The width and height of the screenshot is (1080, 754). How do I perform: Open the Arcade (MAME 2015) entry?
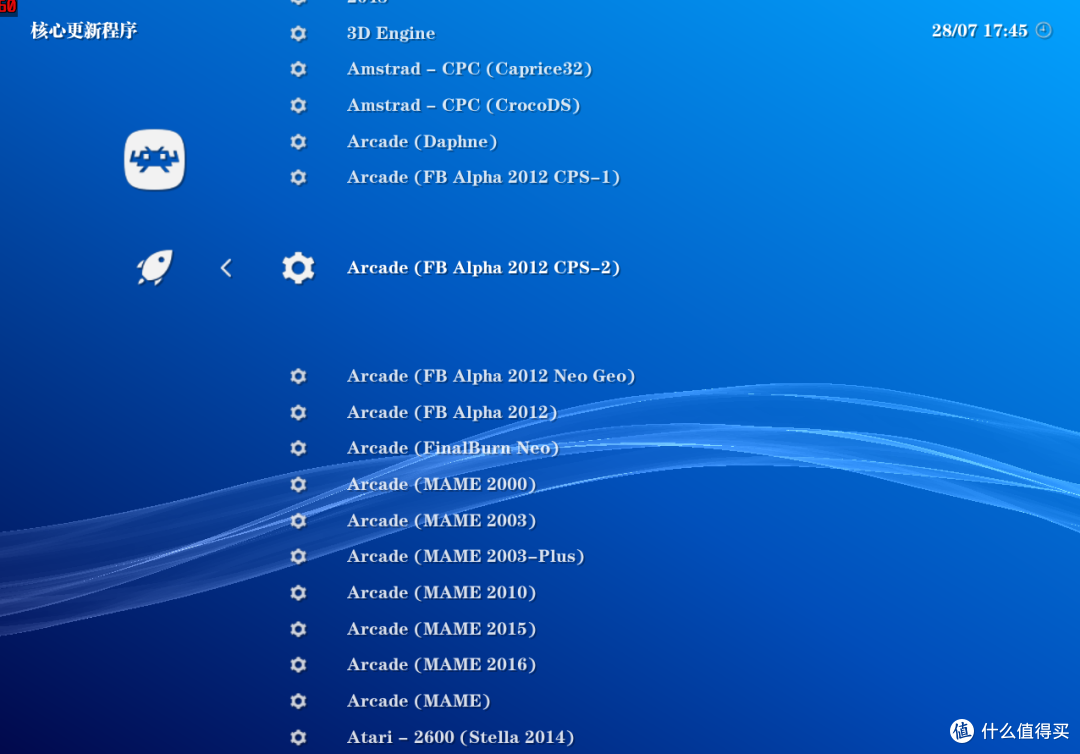pyautogui.click(x=441, y=629)
